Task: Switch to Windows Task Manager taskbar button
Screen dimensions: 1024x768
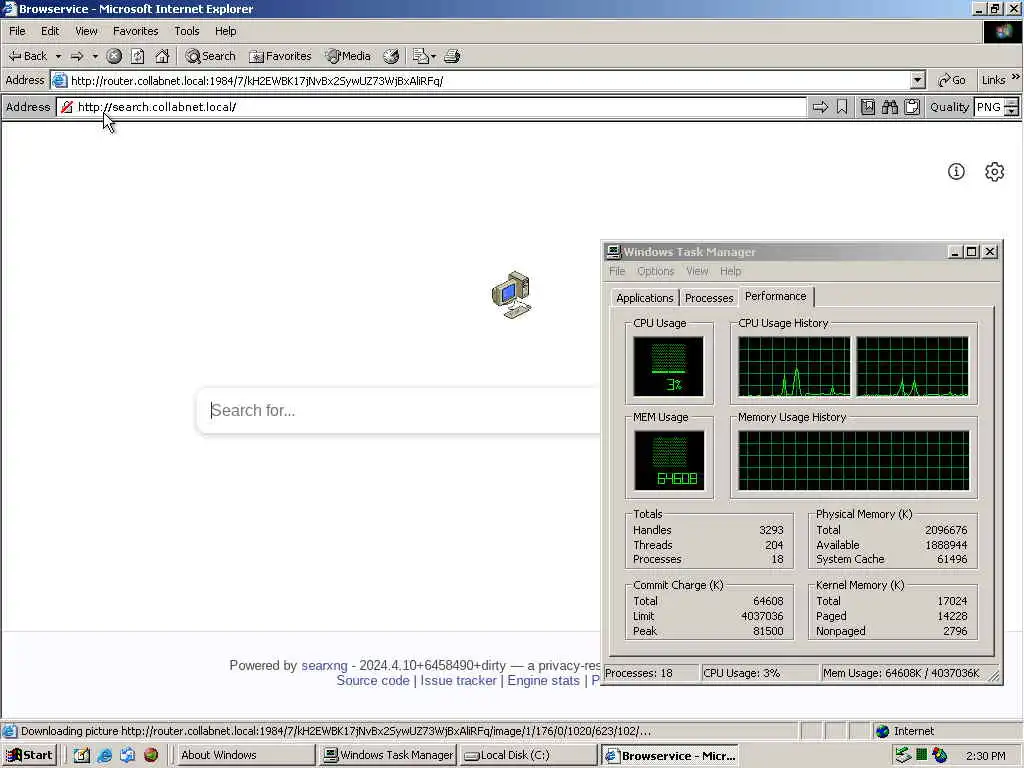Action: coord(388,755)
